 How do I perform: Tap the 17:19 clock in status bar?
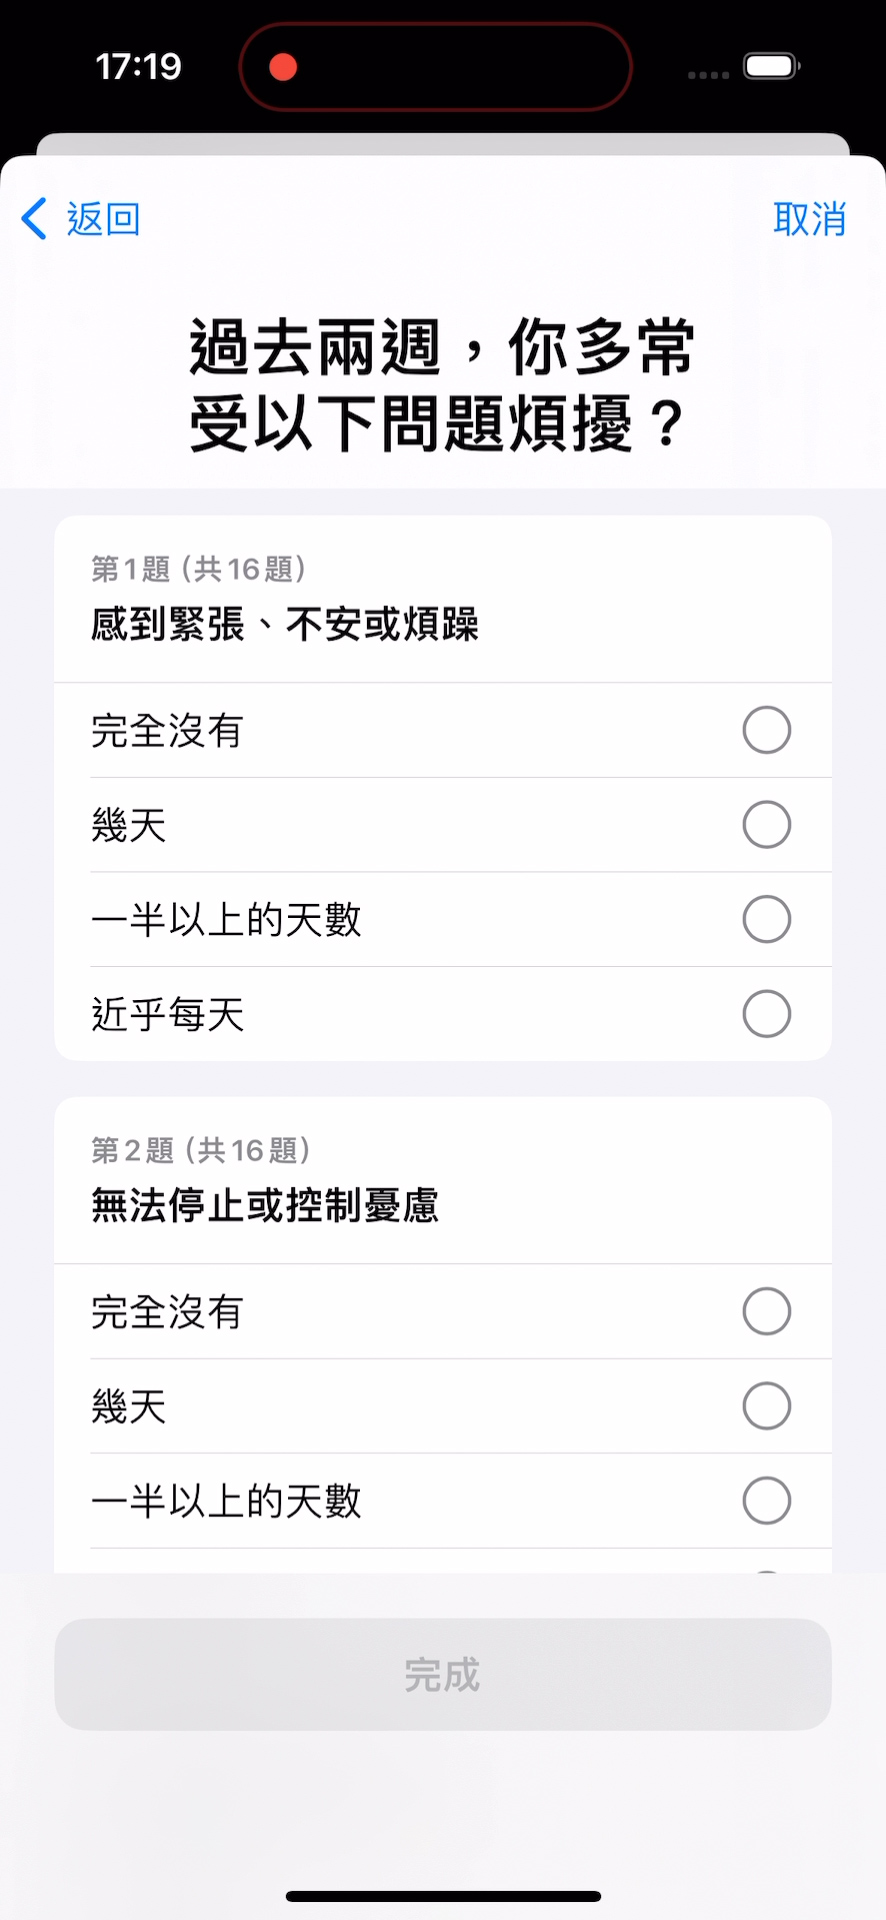click(138, 67)
